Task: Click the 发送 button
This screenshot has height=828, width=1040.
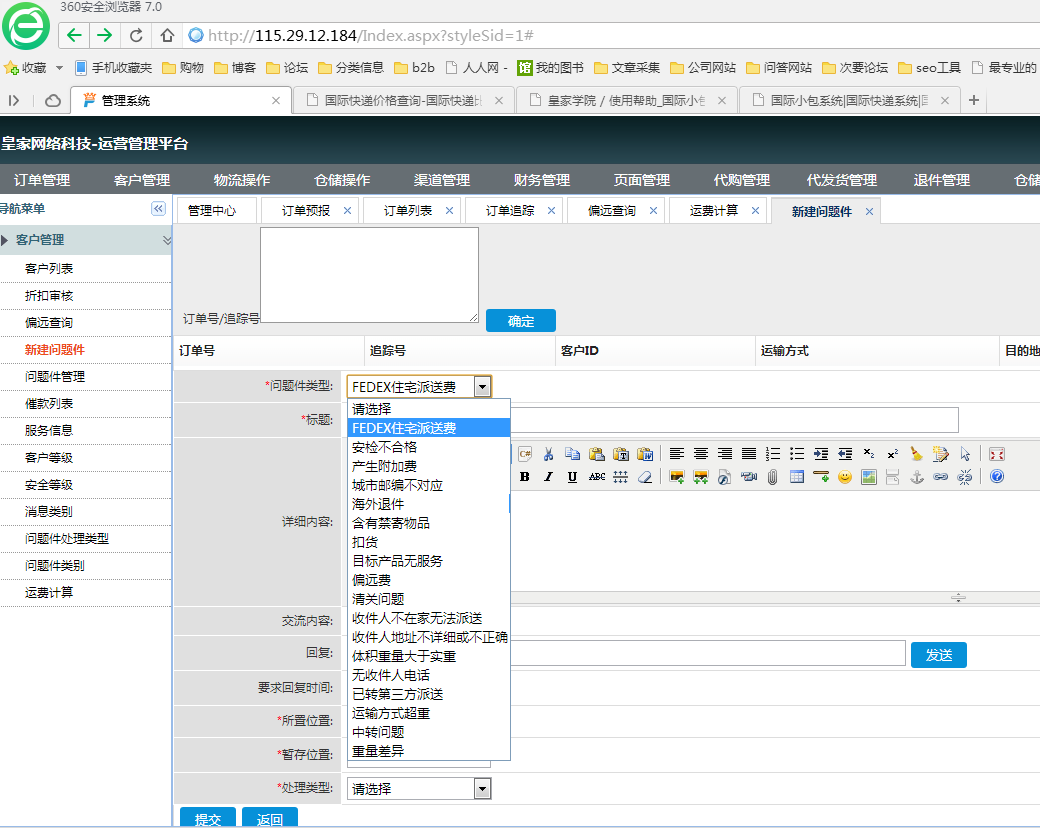Action: tap(939, 655)
